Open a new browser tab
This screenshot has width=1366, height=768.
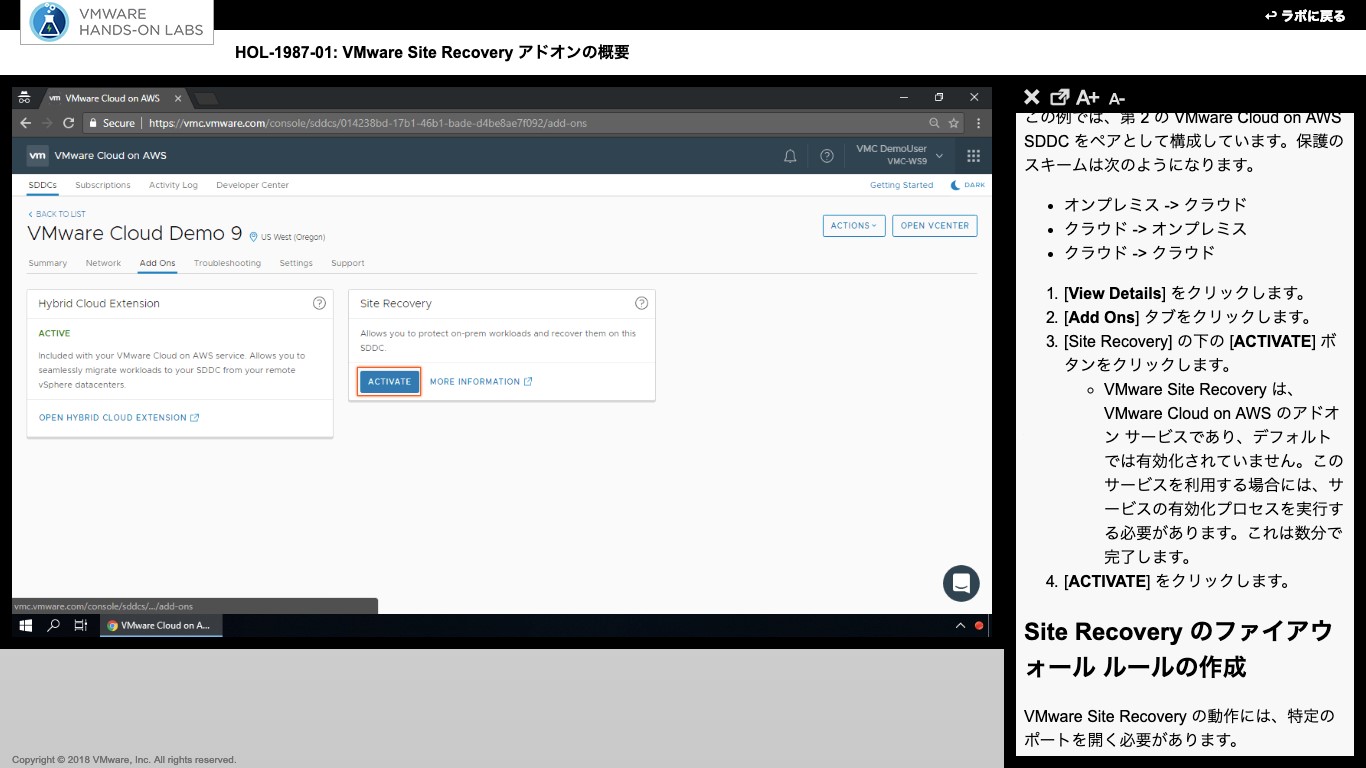pyautogui.click(x=207, y=98)
